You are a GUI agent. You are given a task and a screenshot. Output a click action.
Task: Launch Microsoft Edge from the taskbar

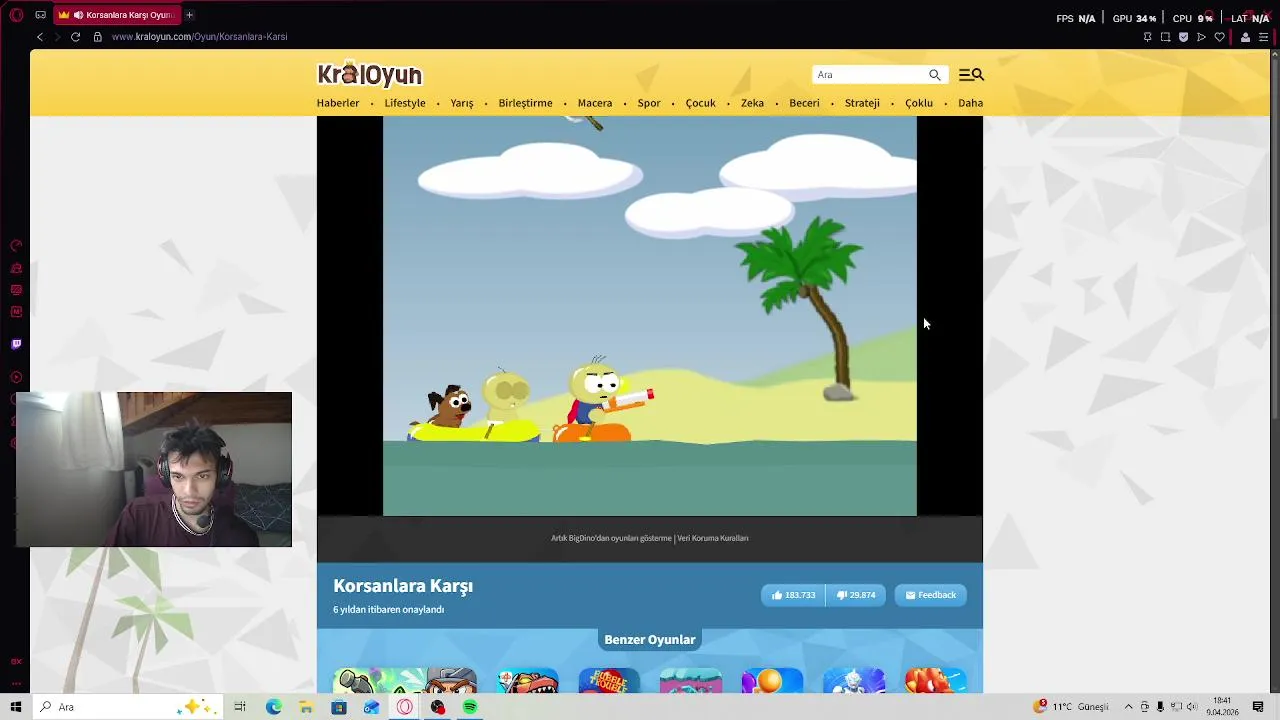click(273, 707)
